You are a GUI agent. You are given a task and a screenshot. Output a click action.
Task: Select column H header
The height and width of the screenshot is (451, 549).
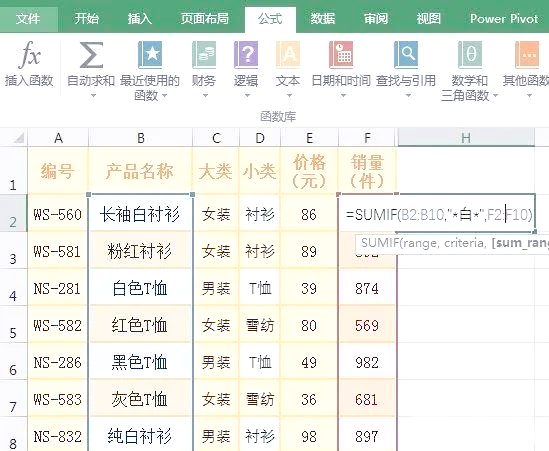[x=466, y=138]
